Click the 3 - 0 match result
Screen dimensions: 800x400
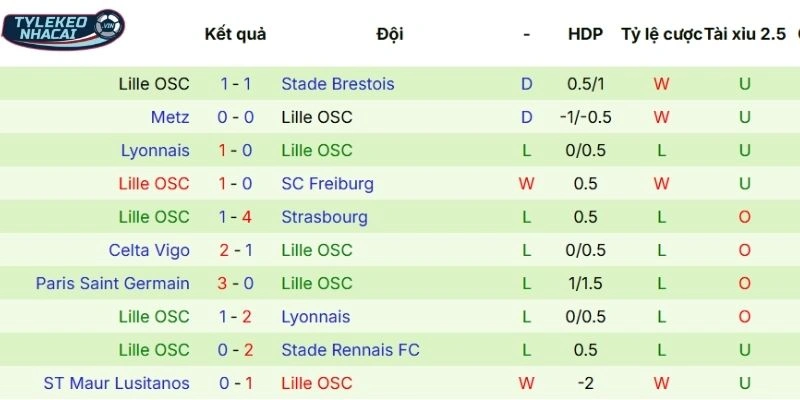click(x=235, y=283)
